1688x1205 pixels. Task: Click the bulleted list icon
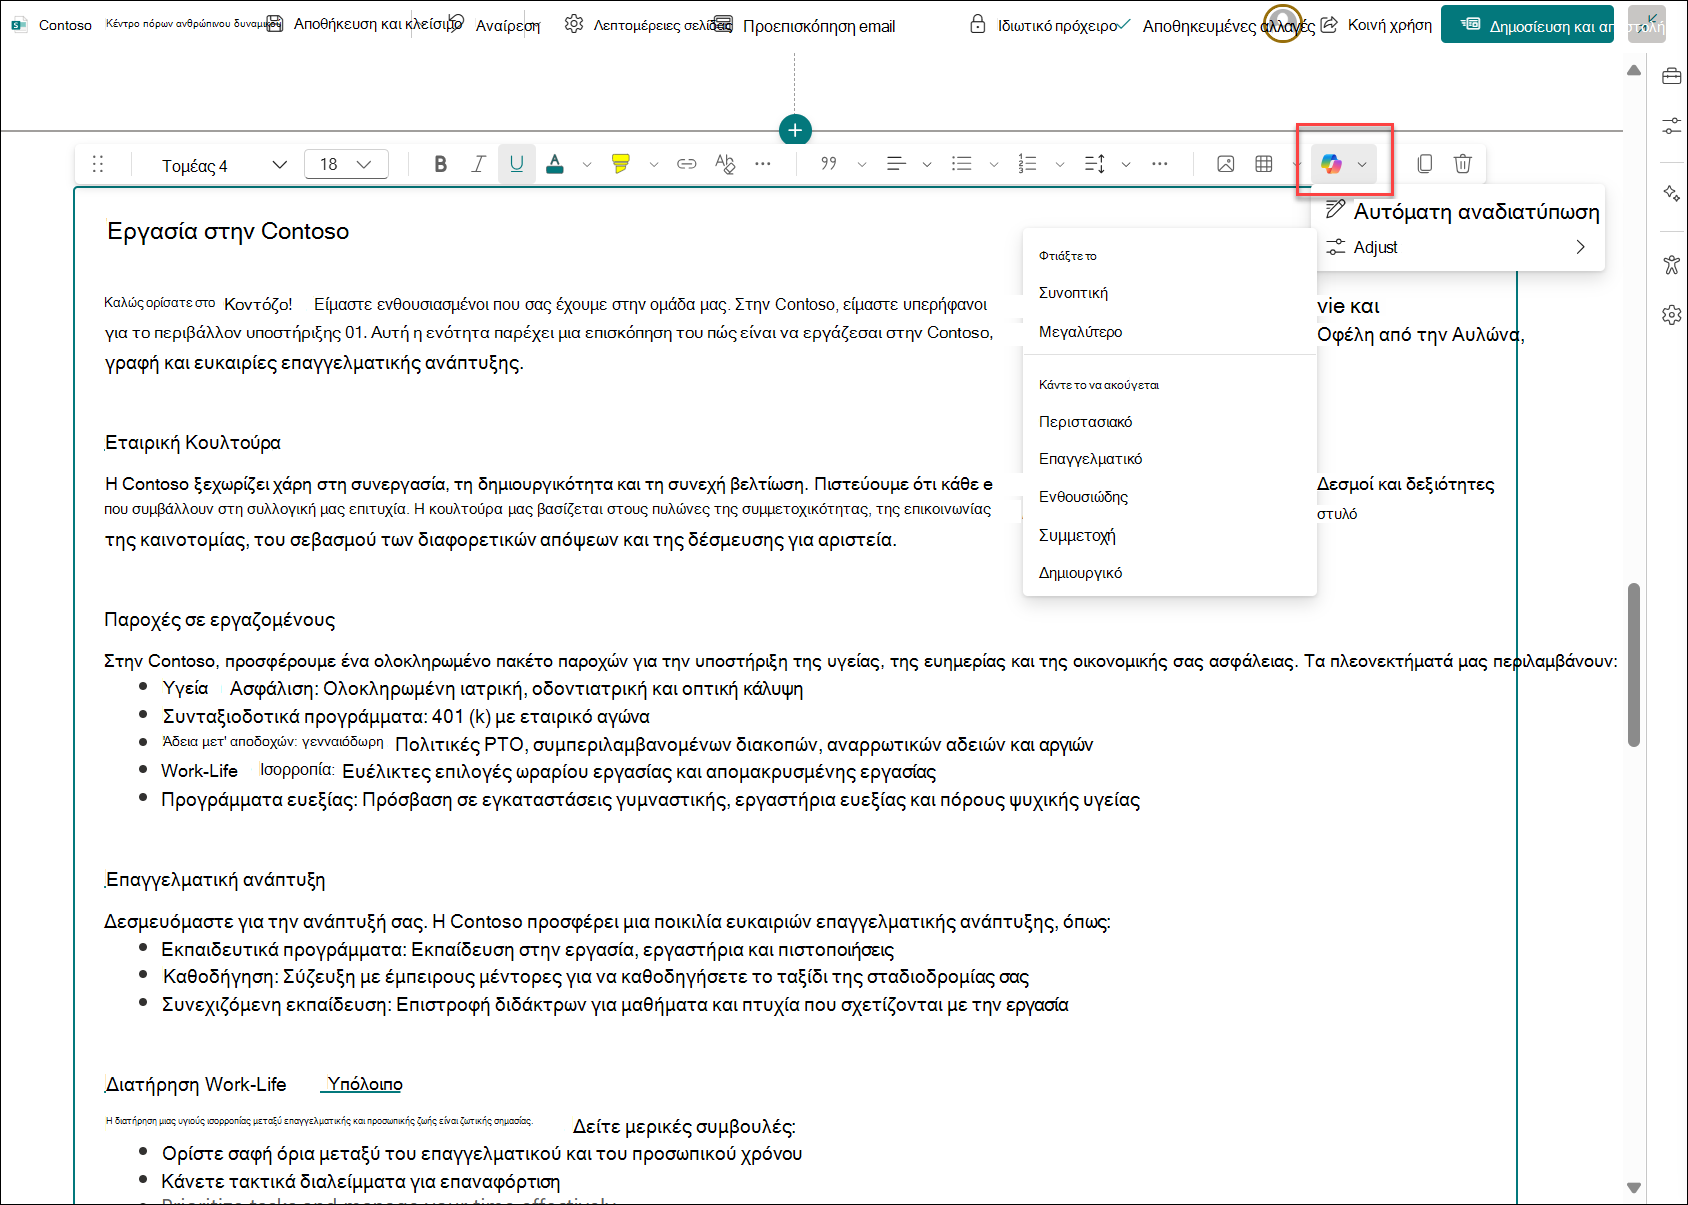click(x=961, y=164)
